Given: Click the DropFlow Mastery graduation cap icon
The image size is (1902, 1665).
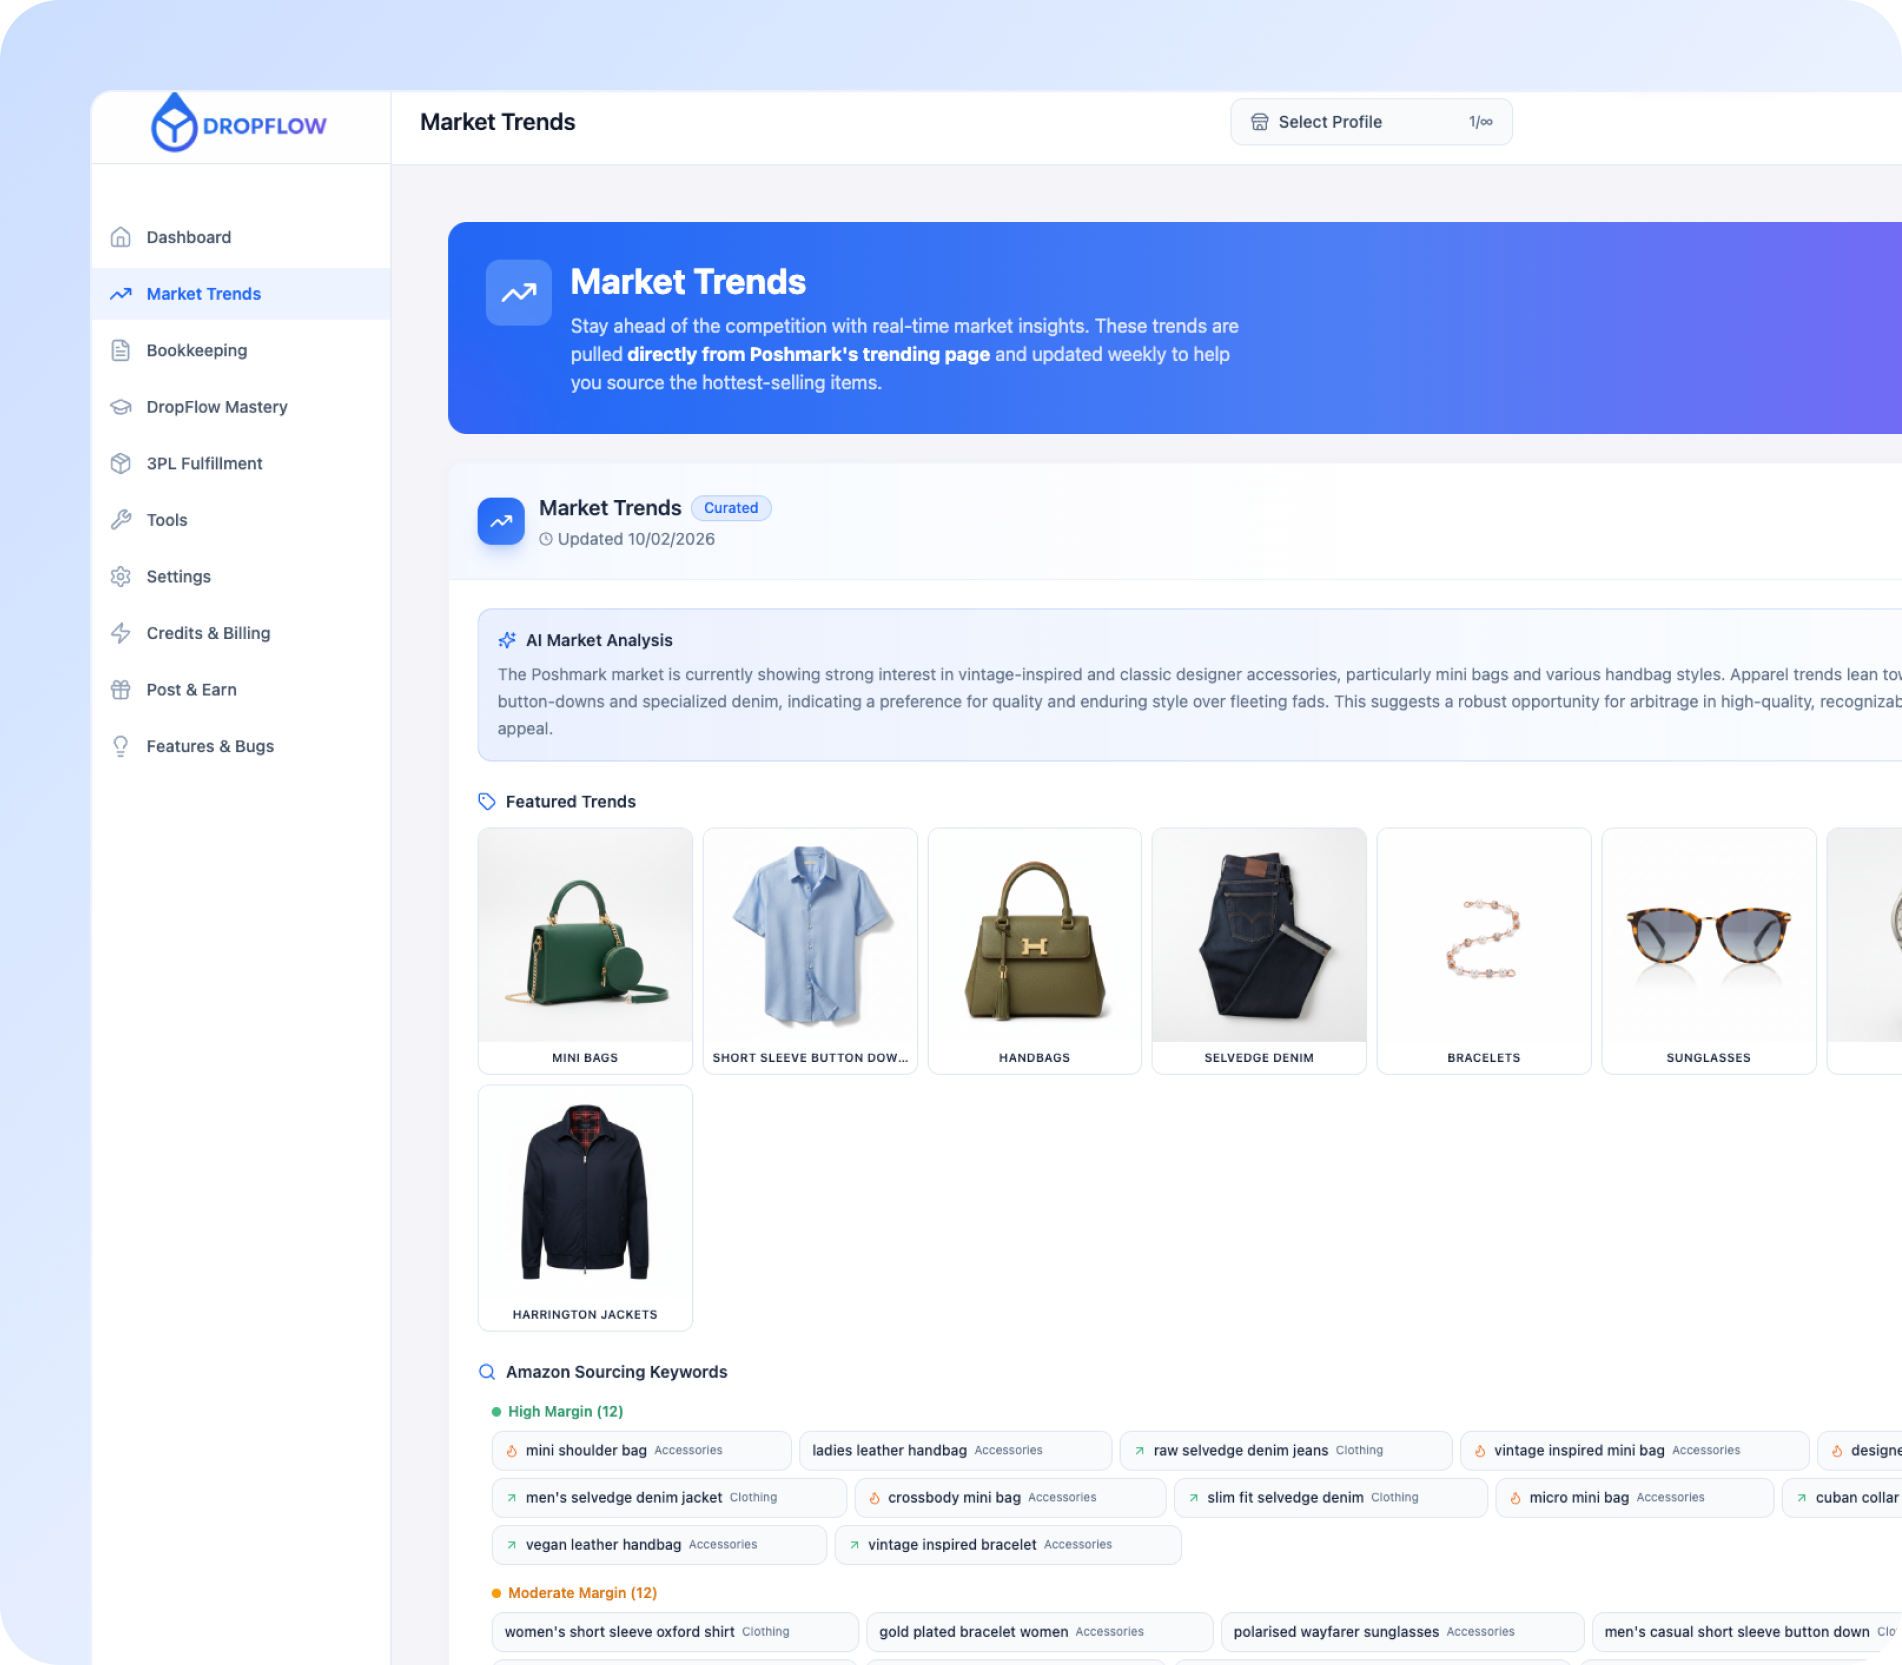Looking at the screenshot, I should tap(121, 407).
